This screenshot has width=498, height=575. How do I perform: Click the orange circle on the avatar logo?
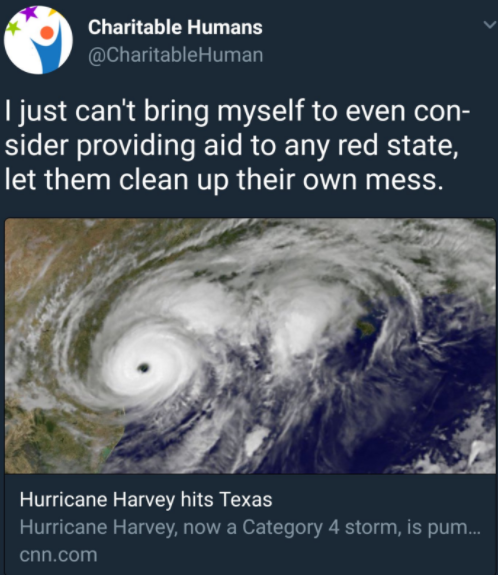[47, 33]
